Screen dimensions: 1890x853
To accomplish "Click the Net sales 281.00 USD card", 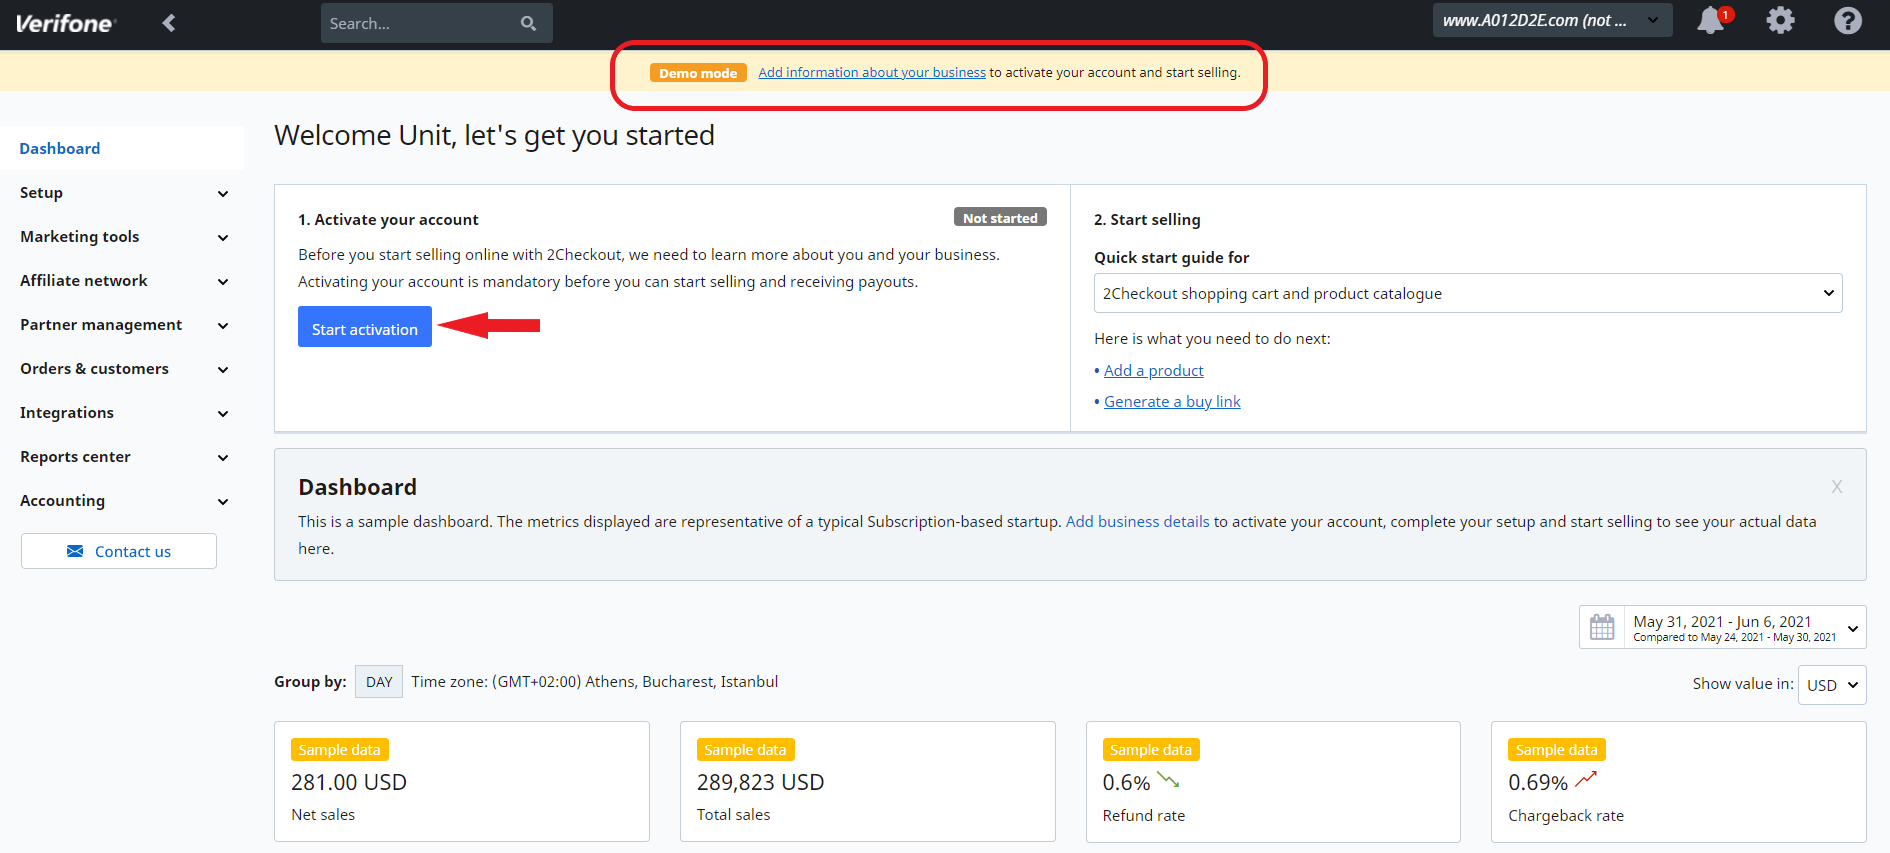I will pos(462,781).
